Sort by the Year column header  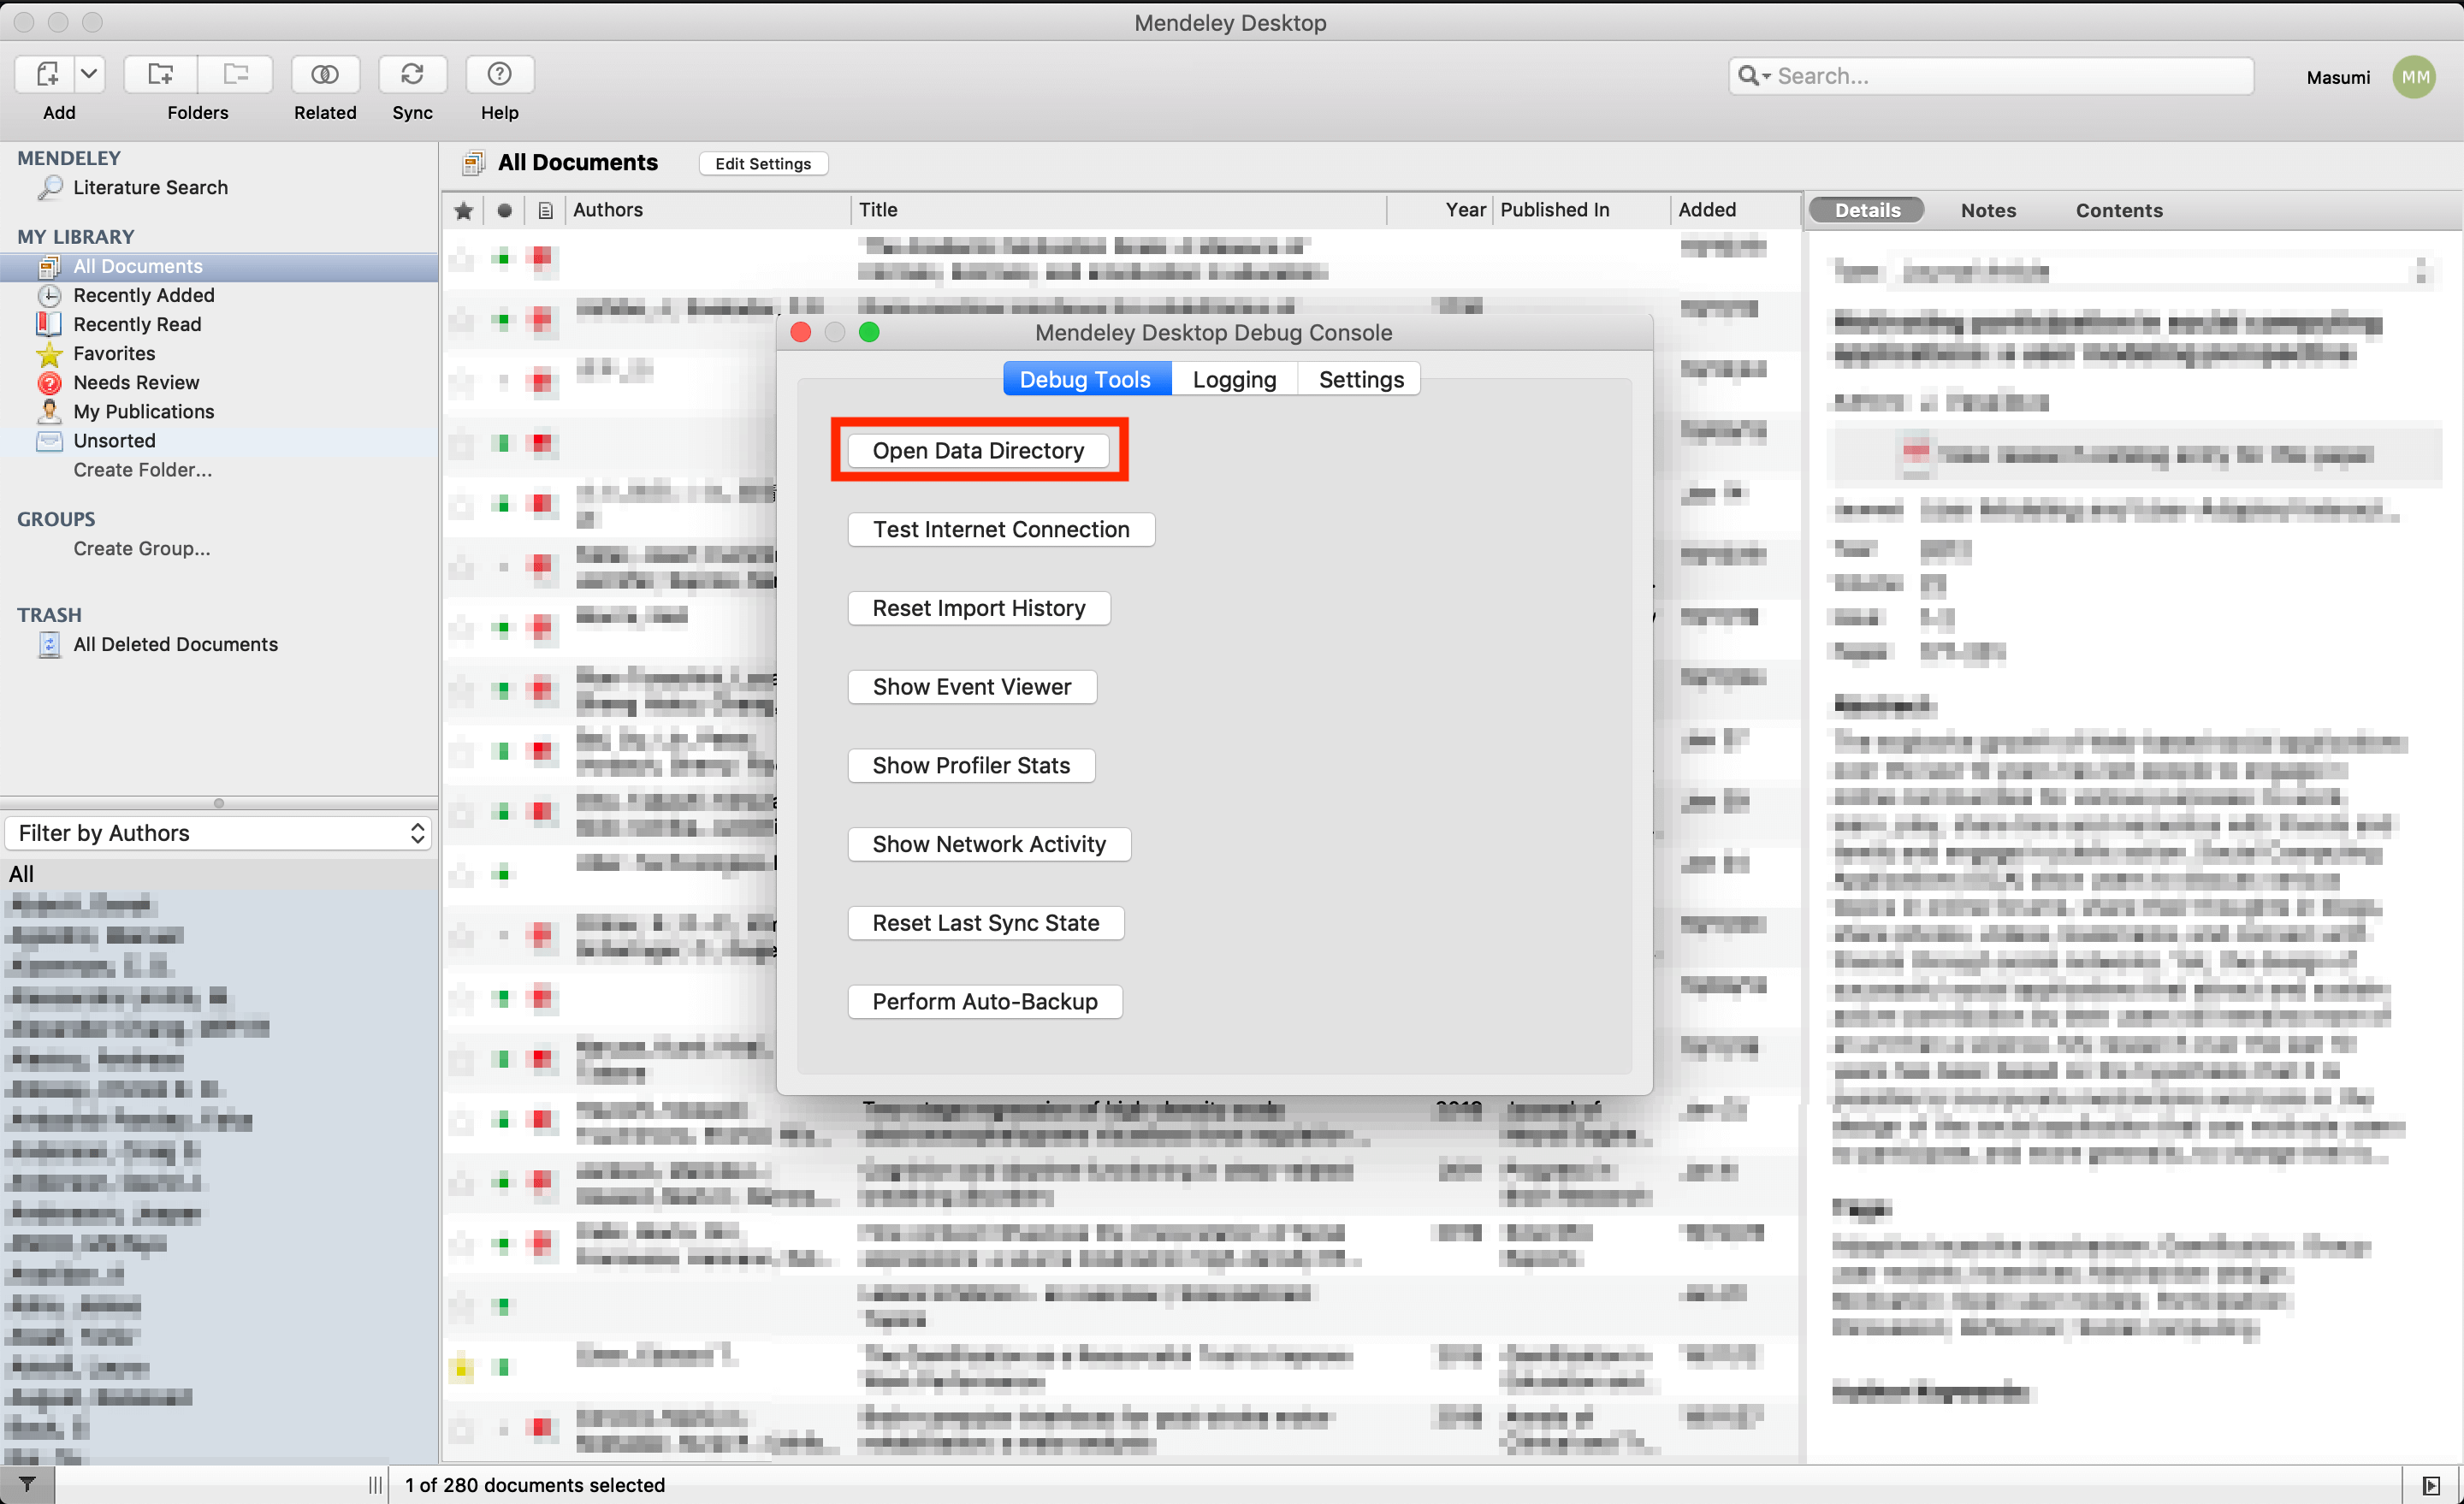(1441, 210)
